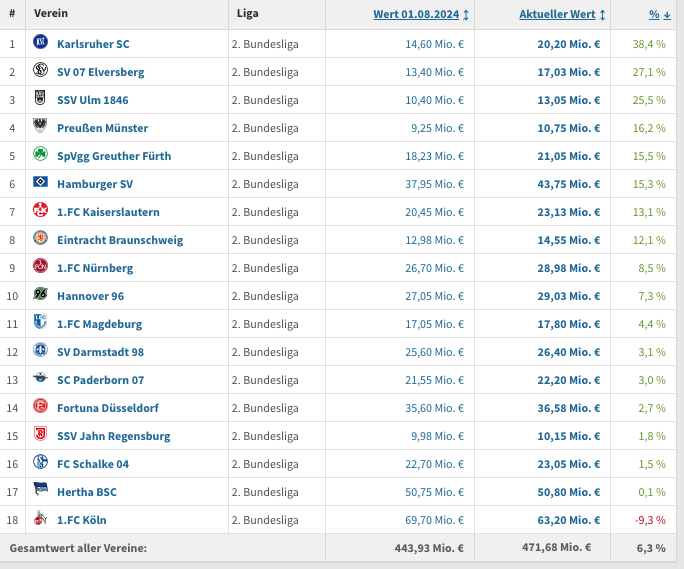Screen dimensions: 684x569
Task: Click the Liga column header
Action: 247,14
